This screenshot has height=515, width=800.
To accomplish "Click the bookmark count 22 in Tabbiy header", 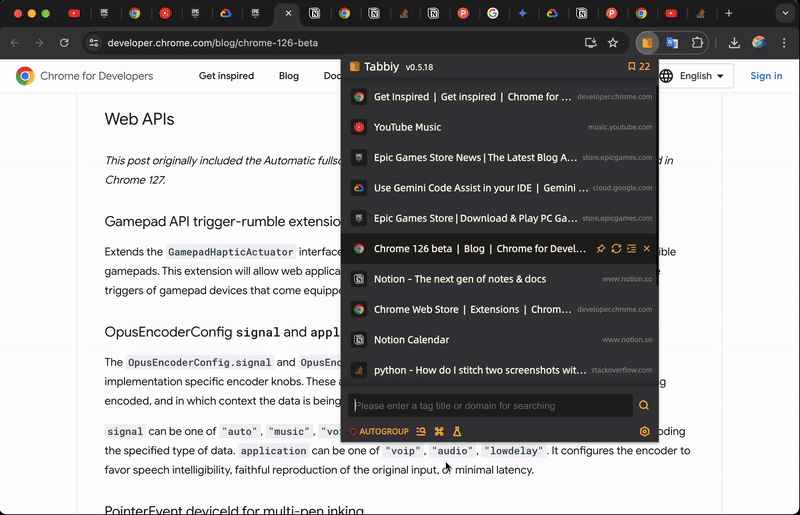I will (639, 67).
